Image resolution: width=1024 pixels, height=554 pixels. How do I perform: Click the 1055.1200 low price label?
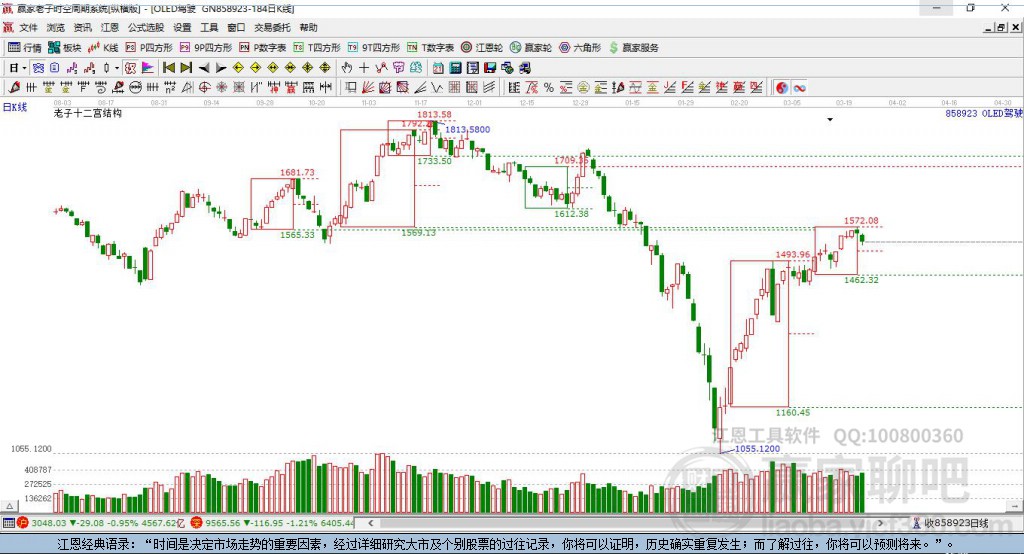tap(758, 449)
